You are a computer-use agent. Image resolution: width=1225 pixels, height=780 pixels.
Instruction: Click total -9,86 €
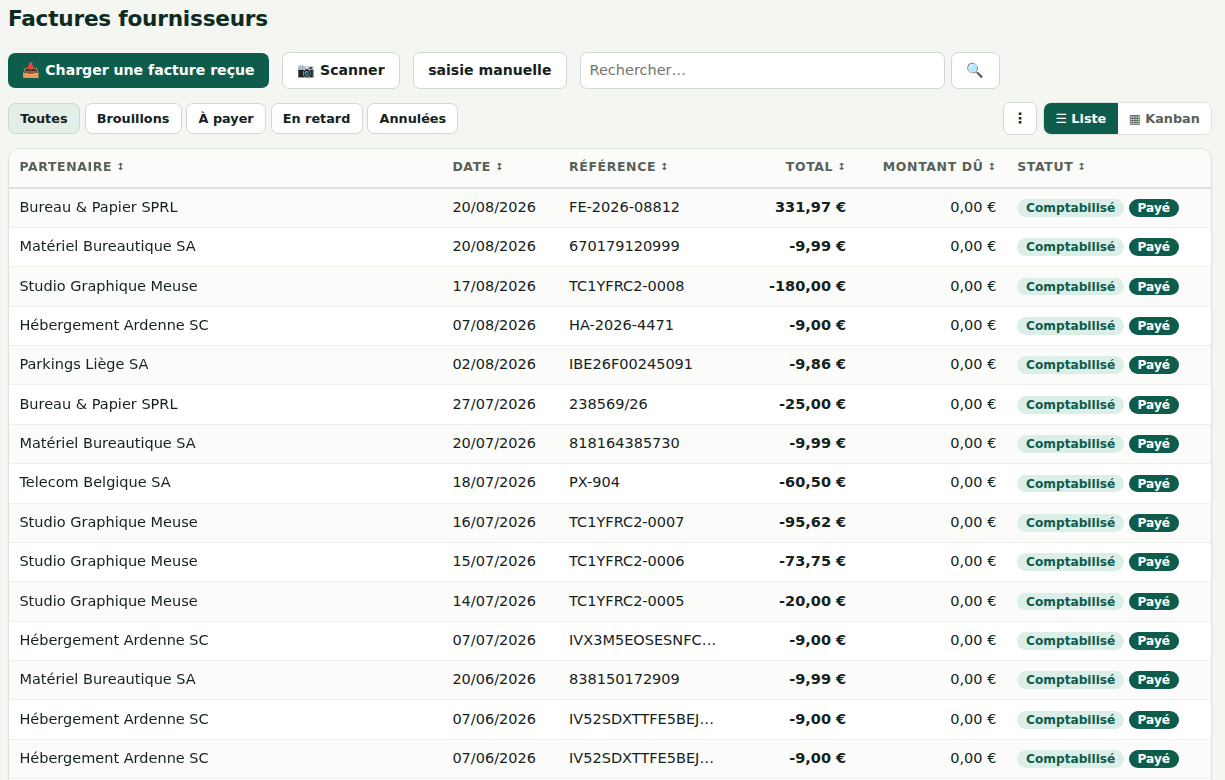(817, 364)
